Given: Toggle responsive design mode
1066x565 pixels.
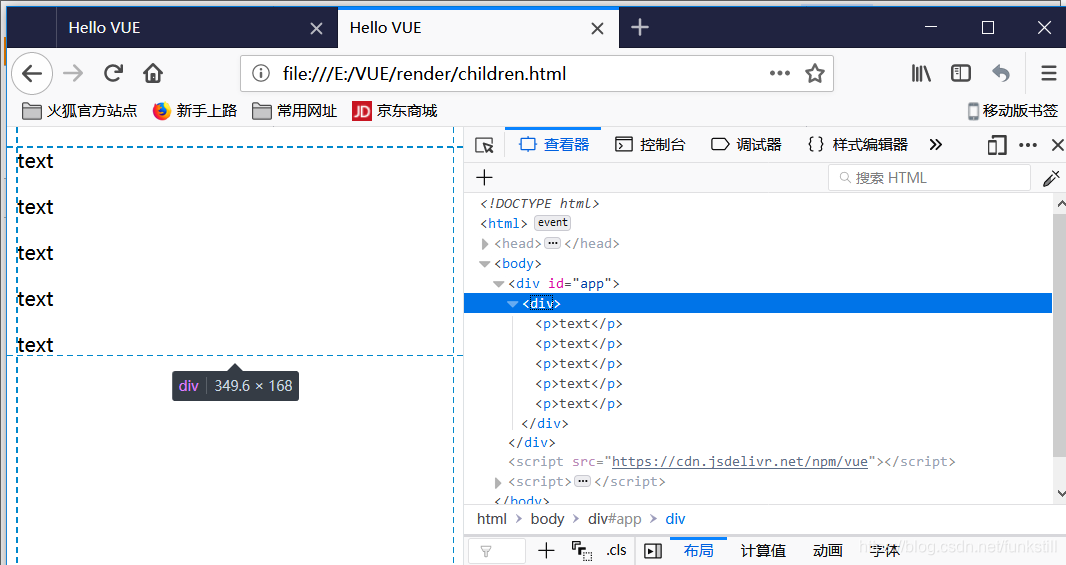Looking at the screenshot, I should (x=997, y=145).
